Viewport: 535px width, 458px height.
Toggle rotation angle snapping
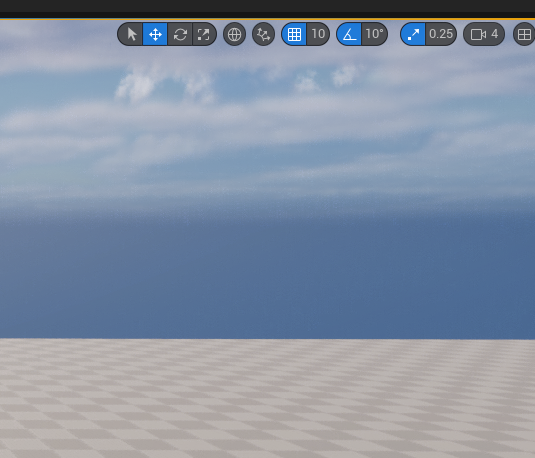click(x=349, y=34)
